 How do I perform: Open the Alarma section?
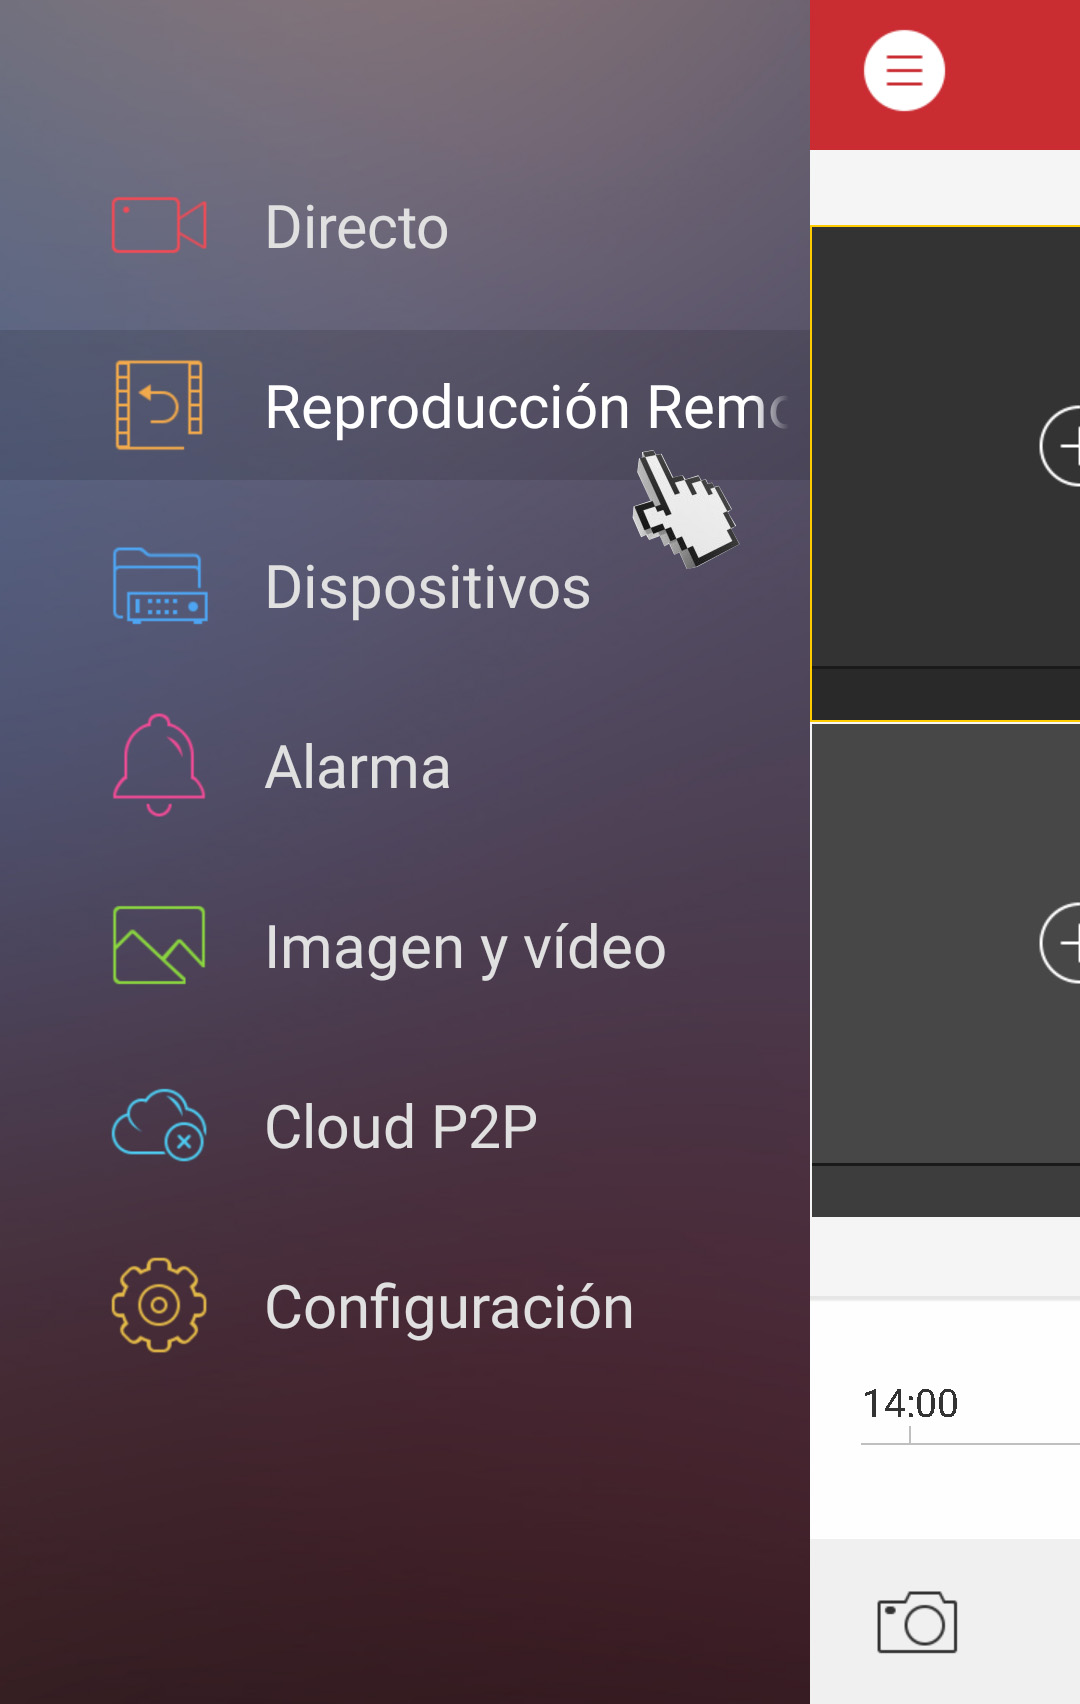point(405,766)
